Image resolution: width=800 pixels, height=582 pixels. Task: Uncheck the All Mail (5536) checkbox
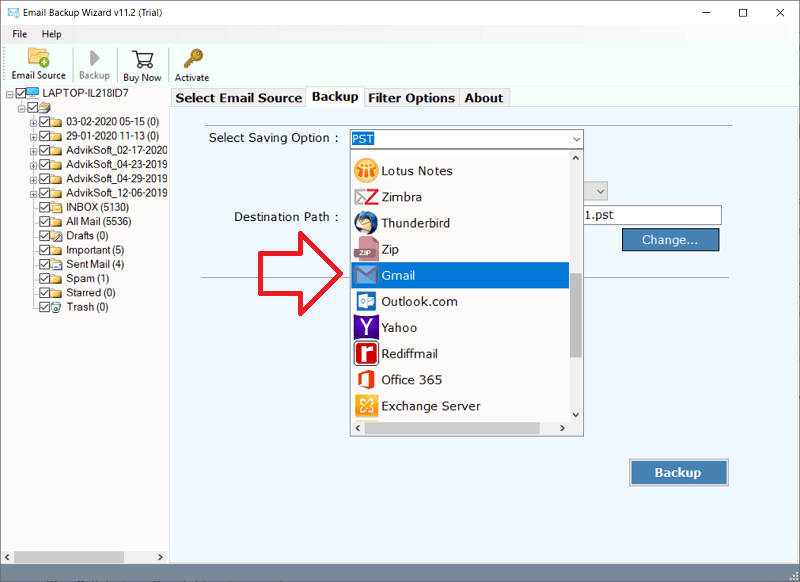pos(44,221)
